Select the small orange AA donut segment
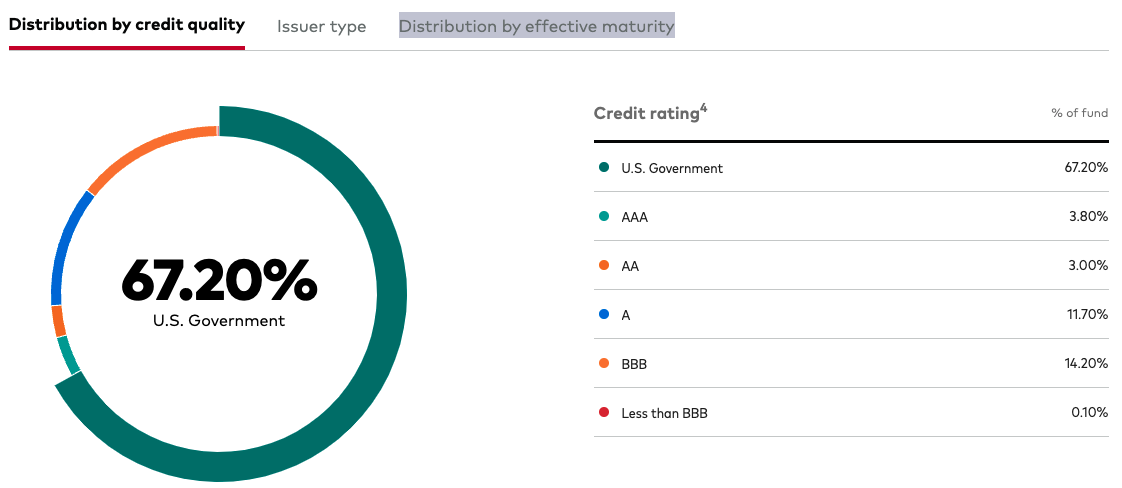The image size is (1122, 488). click(58, 321)
